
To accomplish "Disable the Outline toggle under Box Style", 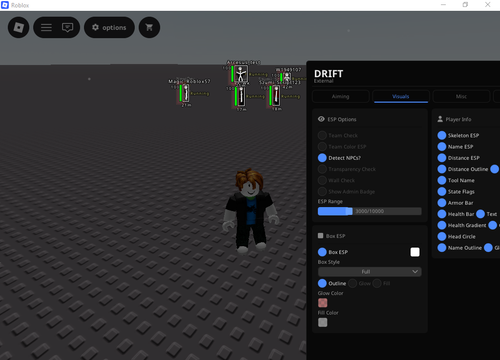I will tap(322, 283).
